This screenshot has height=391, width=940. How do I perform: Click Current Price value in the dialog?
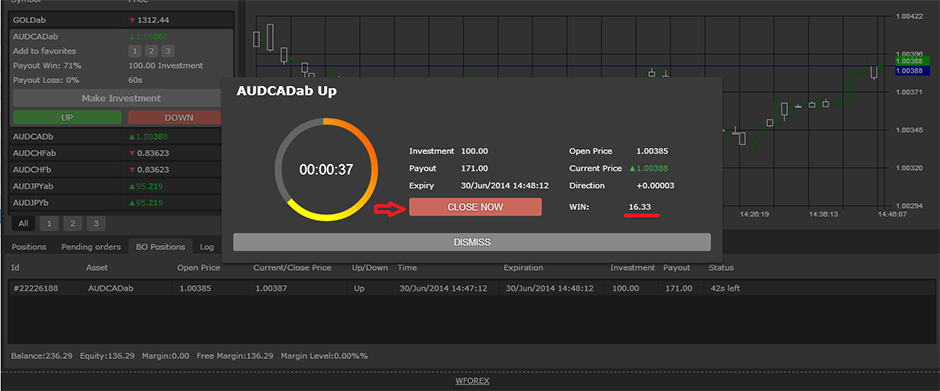pos(649,169)
